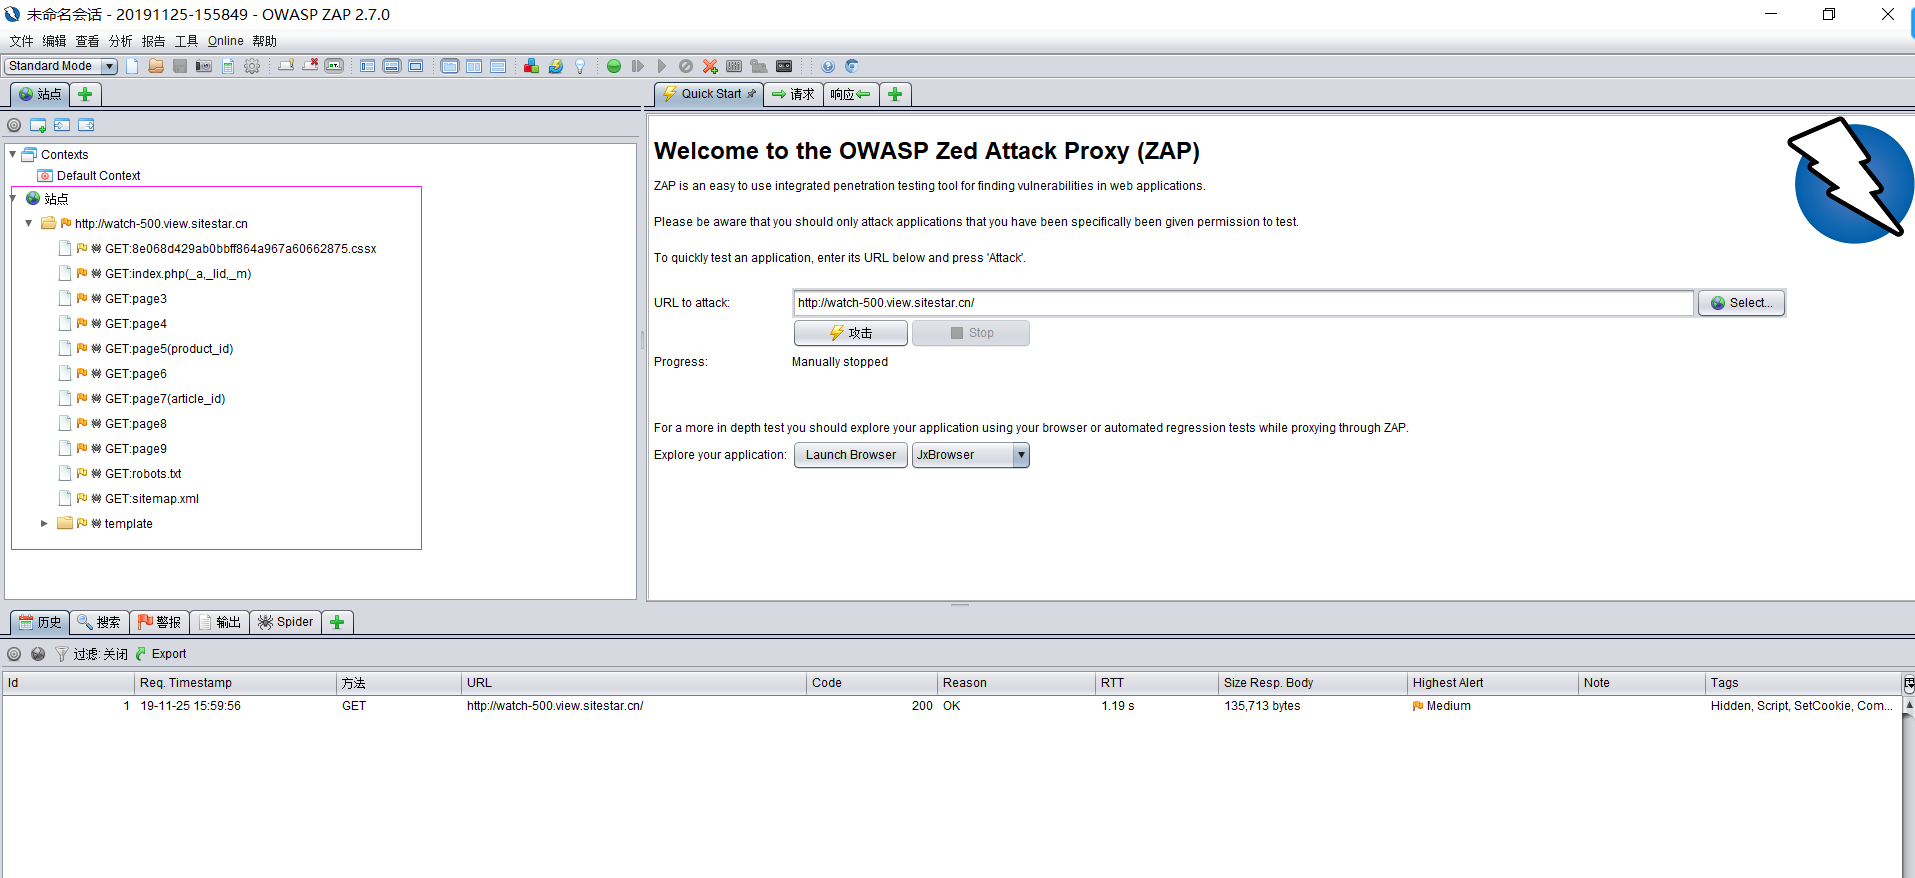Click the Export button in History toolbar
The image size is (1915, 878).
pyautogui.click(x=161, y=654)
